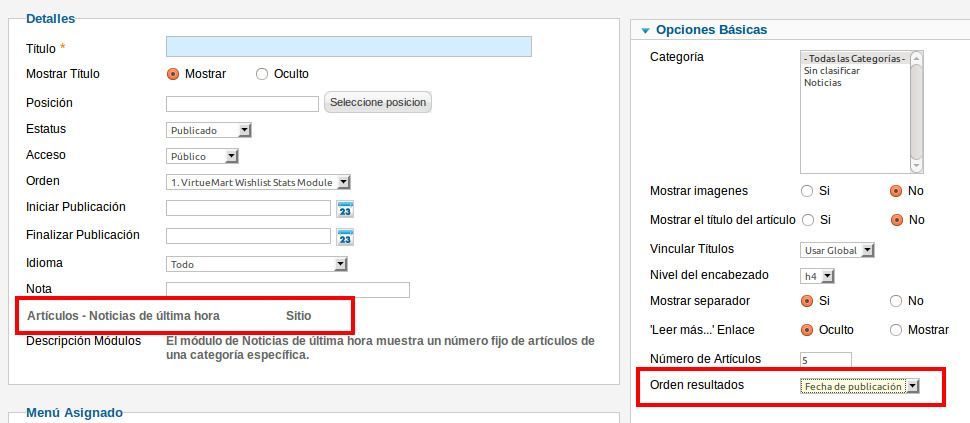The height and width of the screenshot is (423, 970).
Task: Choose Si for Mostrar imagenes
Action: tap(807, 191)
